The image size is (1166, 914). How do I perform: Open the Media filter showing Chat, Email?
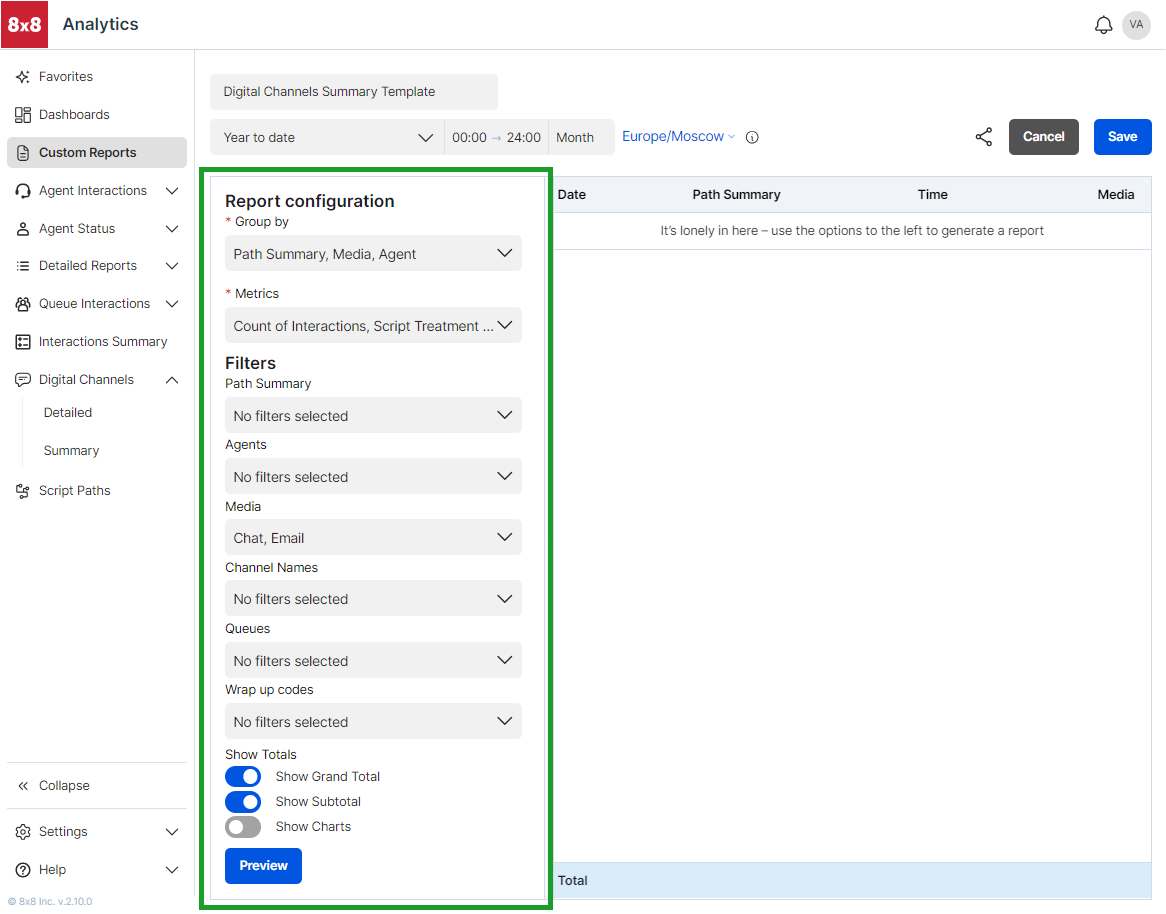click(x=372, y=537)
